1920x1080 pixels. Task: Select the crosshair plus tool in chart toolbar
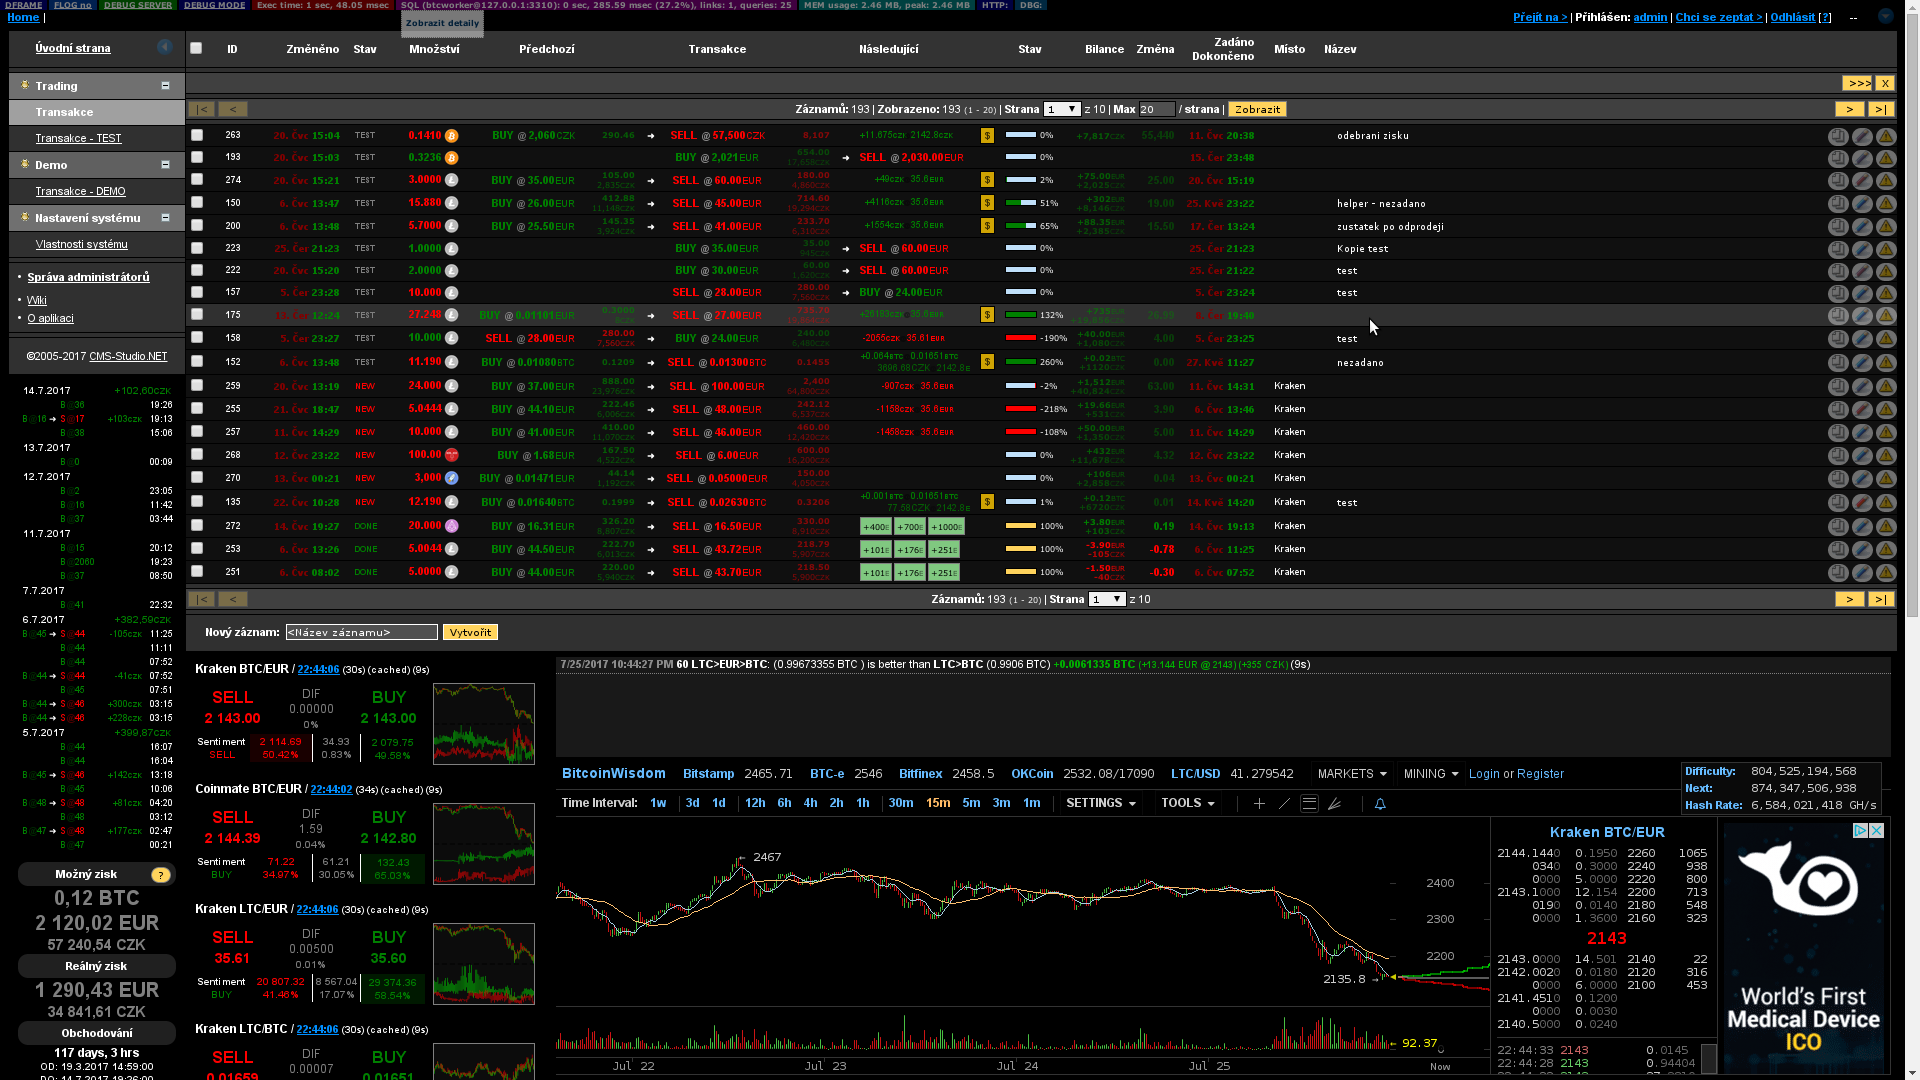[1259, 804]
